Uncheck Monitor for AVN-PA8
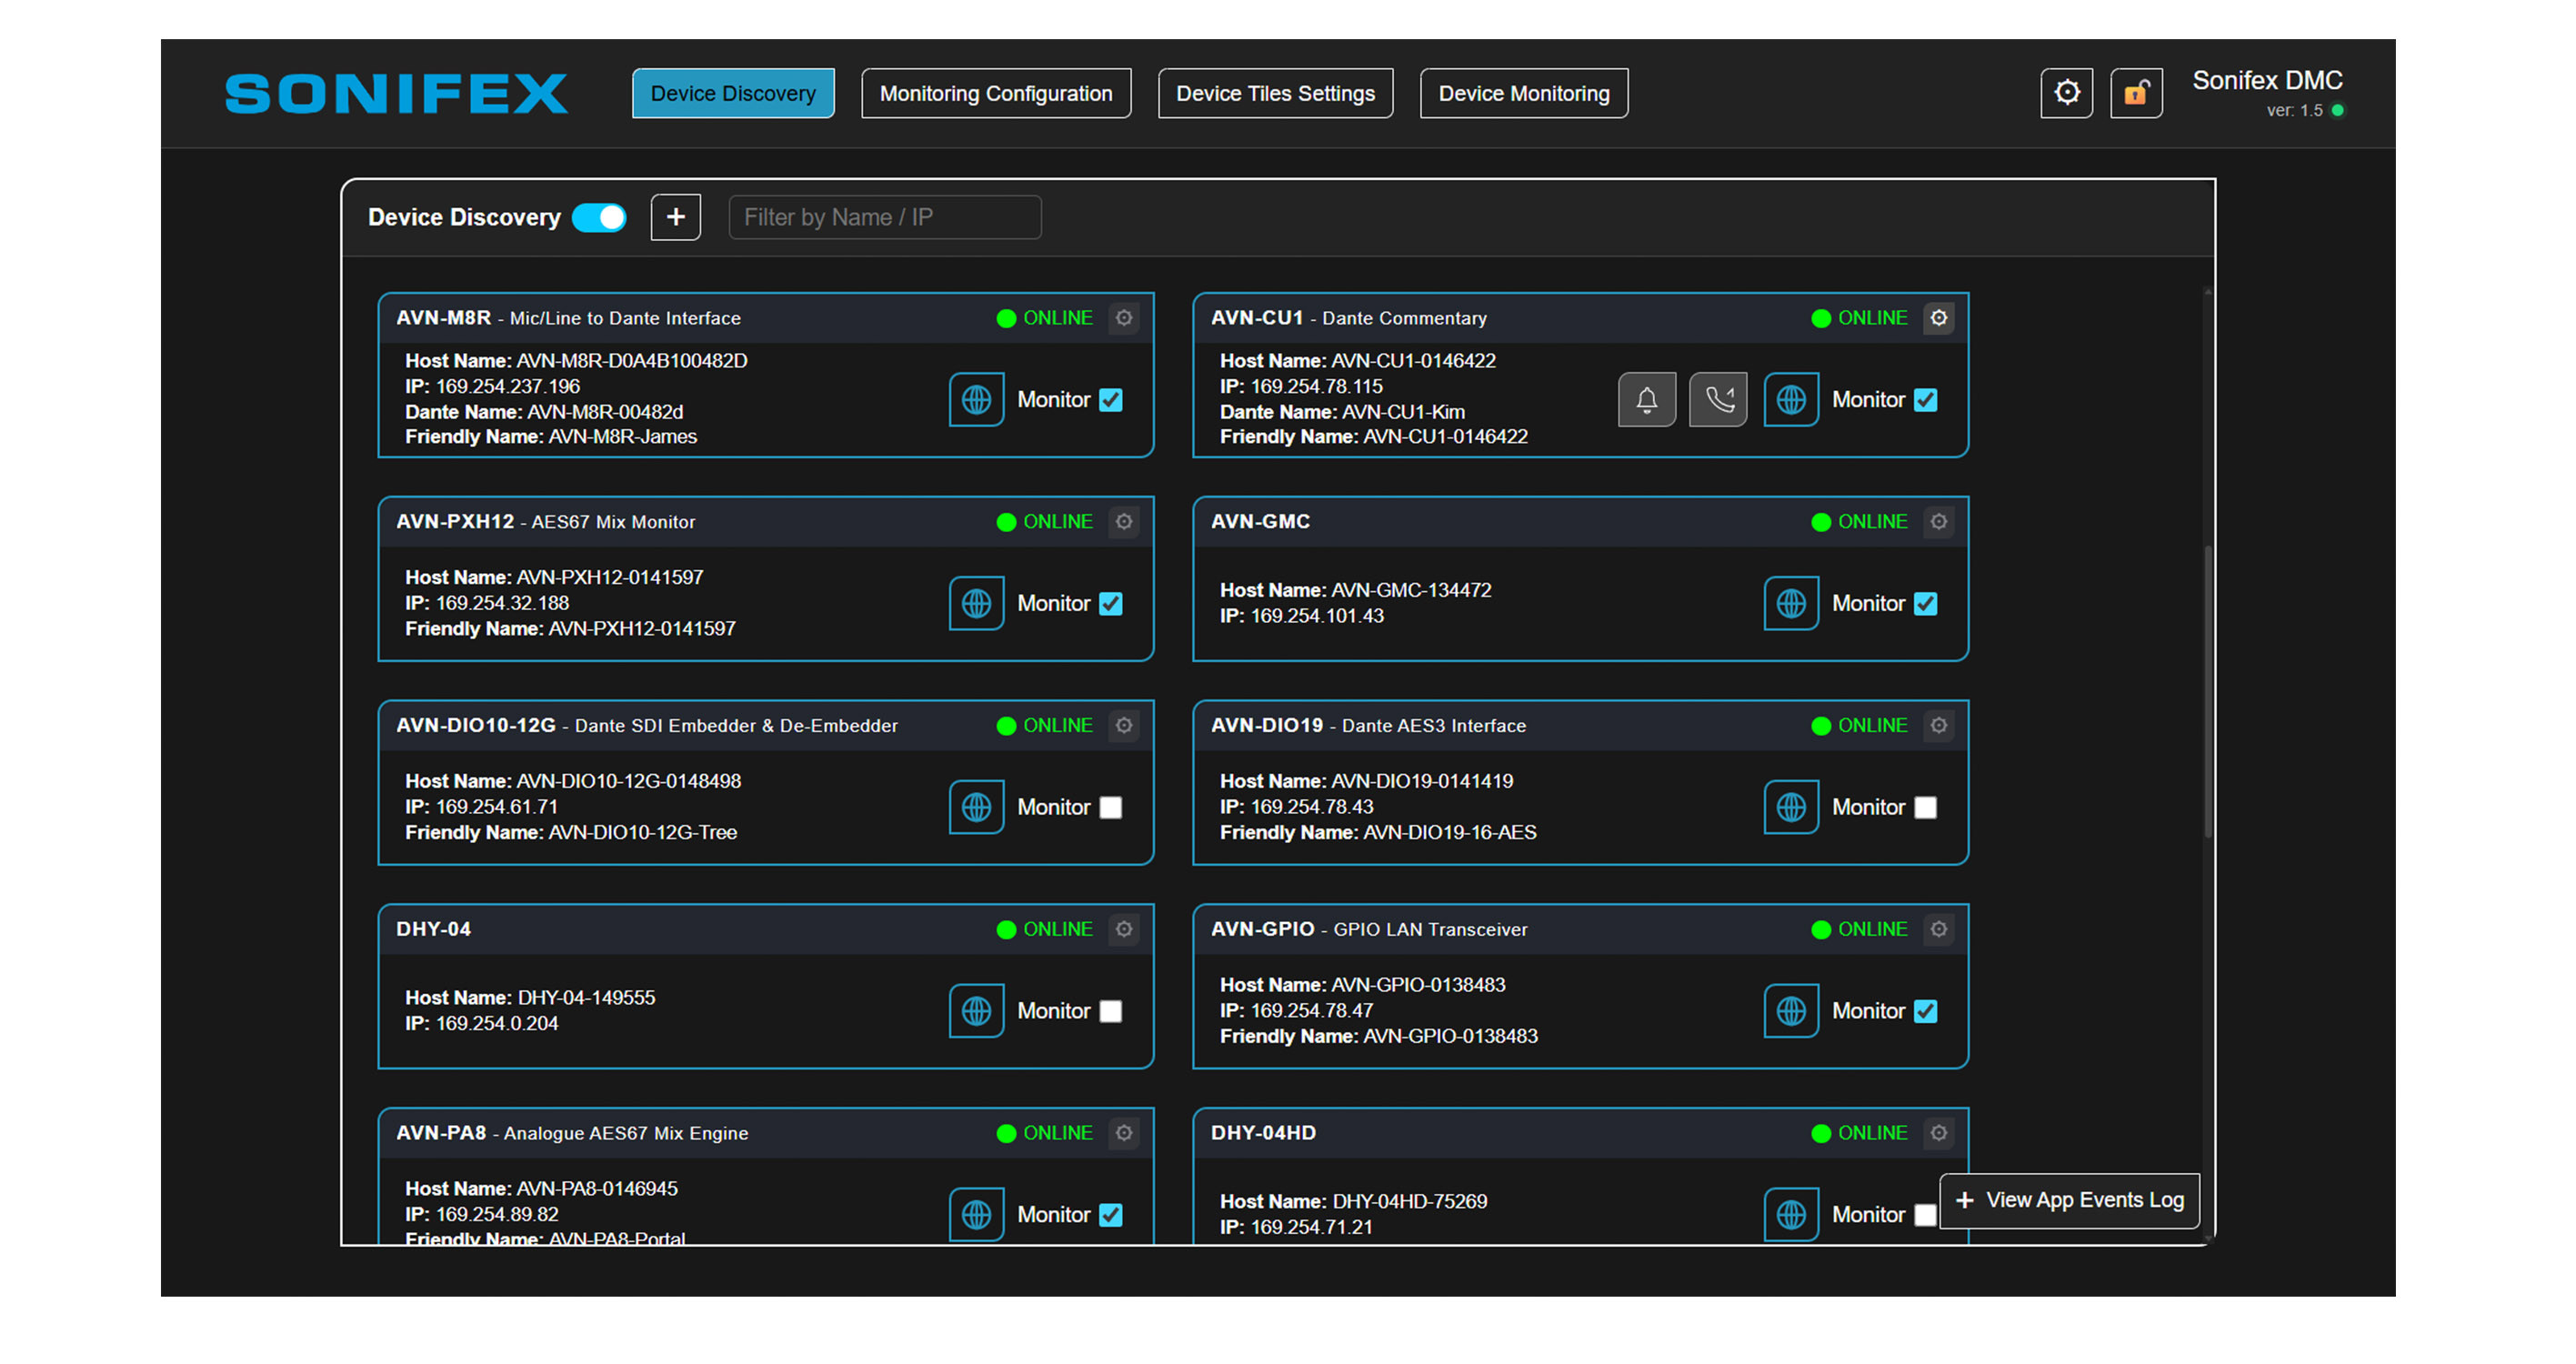The width and height of the screenshot is (2576, 1364). pyautogui.click(x=1111, y=1215)
